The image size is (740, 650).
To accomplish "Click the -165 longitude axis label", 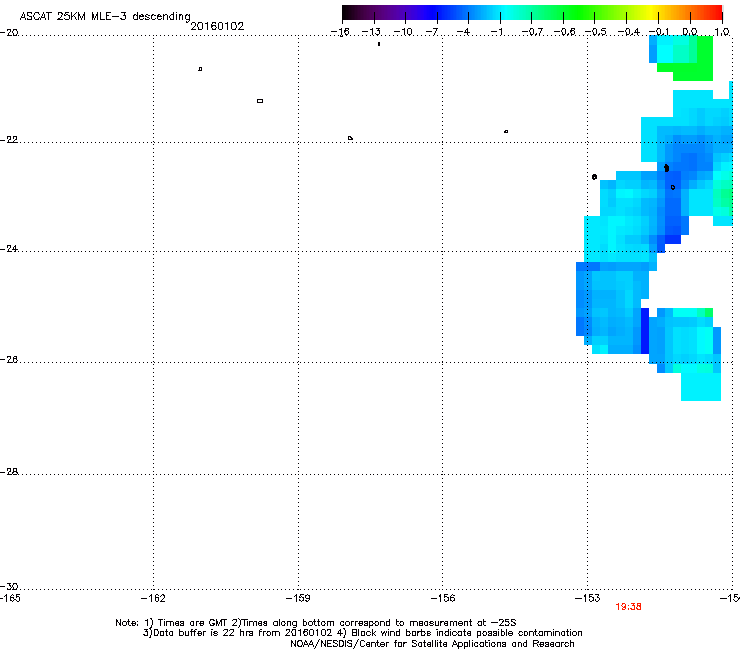I will (x=10, y=599).
